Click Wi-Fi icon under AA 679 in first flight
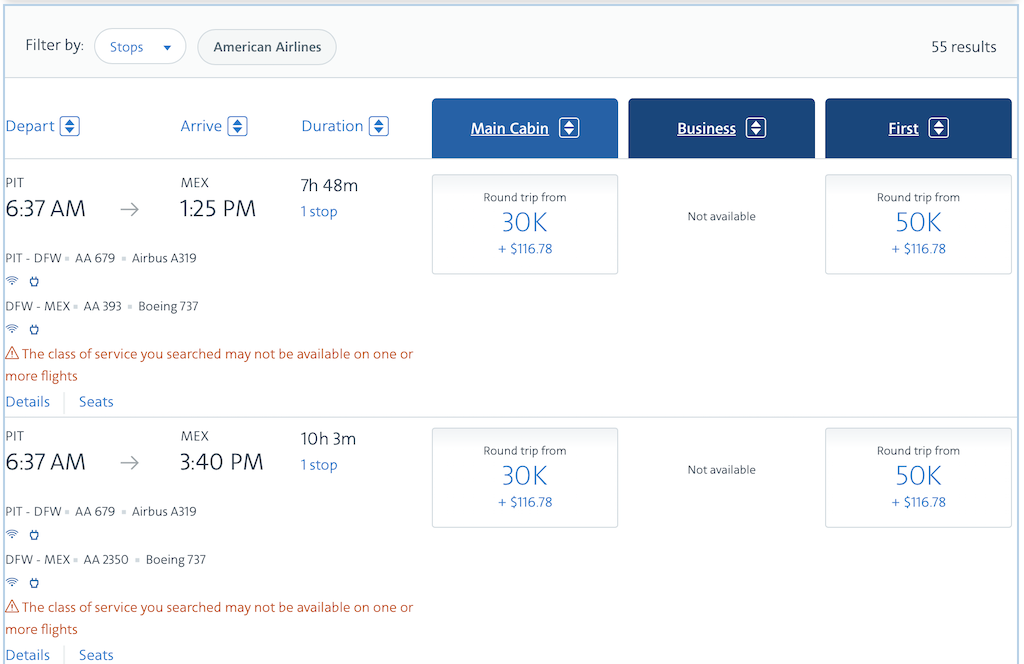The height and width of the screenshot is (664, 1024). click(x=12, y=281)
